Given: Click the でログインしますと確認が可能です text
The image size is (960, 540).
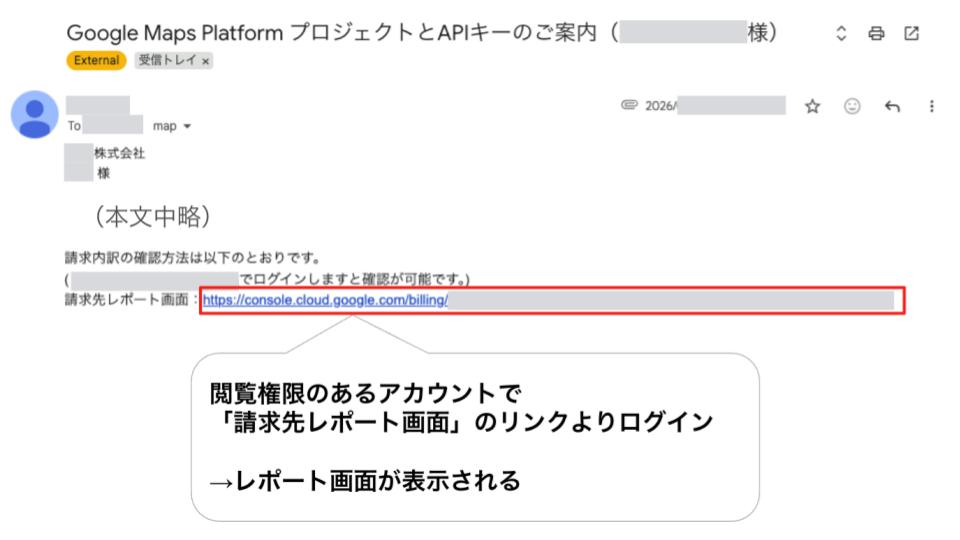Looking at the screenshot, I should tap(352, 280).
